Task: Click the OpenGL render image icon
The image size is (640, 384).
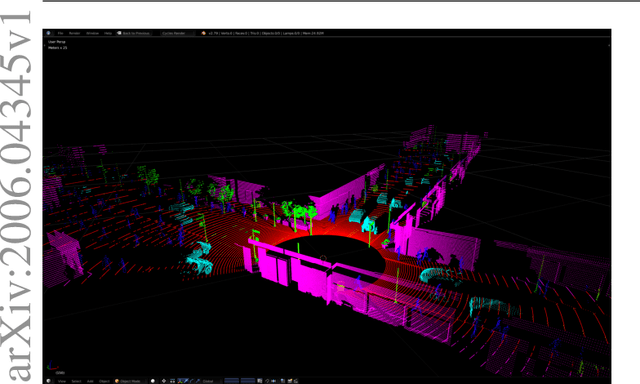Action: [x=290, y=381]
